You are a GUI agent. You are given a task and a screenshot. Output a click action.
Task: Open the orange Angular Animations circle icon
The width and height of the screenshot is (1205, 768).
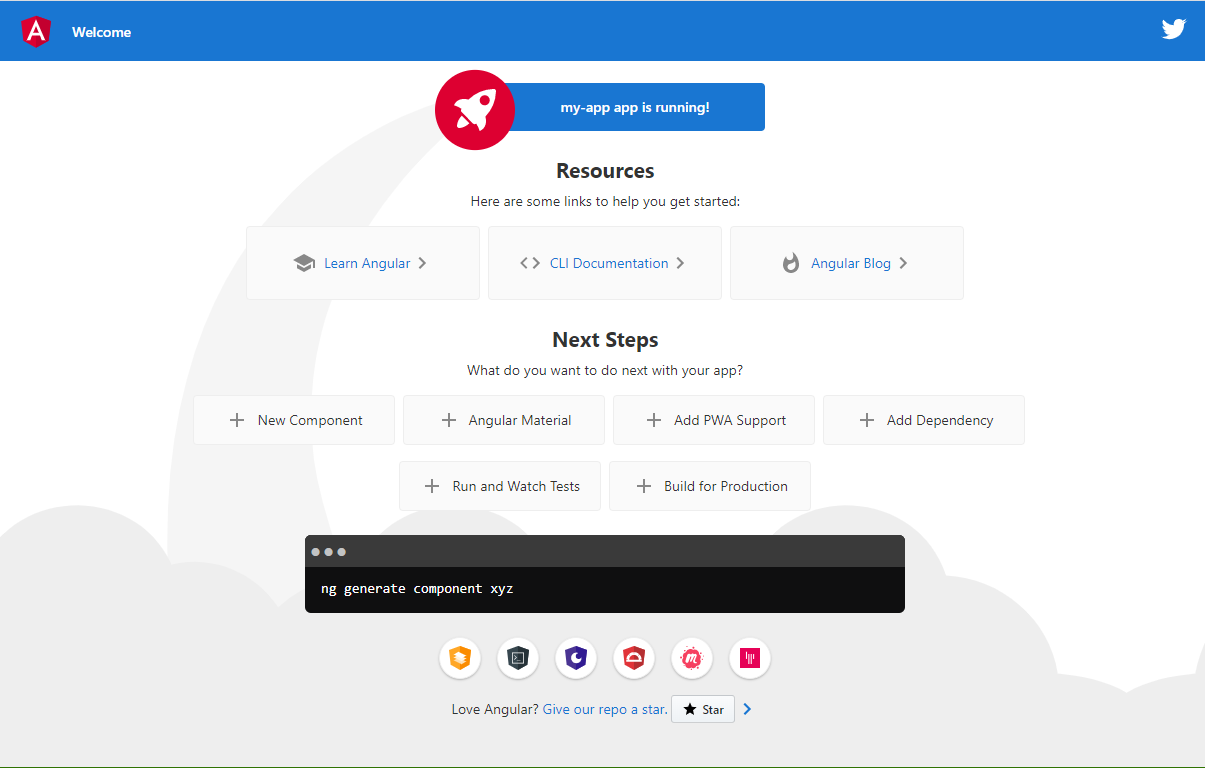tap(460, 658)
